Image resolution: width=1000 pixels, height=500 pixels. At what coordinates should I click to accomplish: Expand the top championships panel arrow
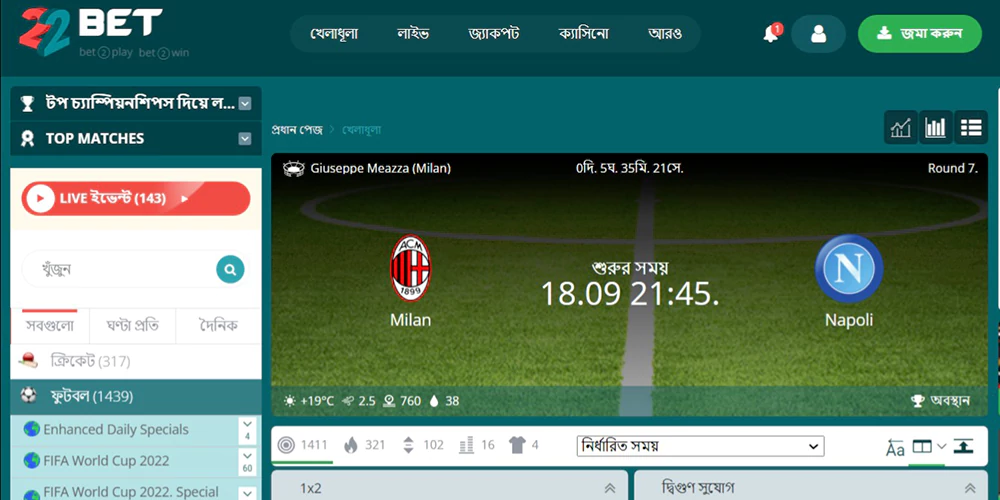click(x=245, y=103)
